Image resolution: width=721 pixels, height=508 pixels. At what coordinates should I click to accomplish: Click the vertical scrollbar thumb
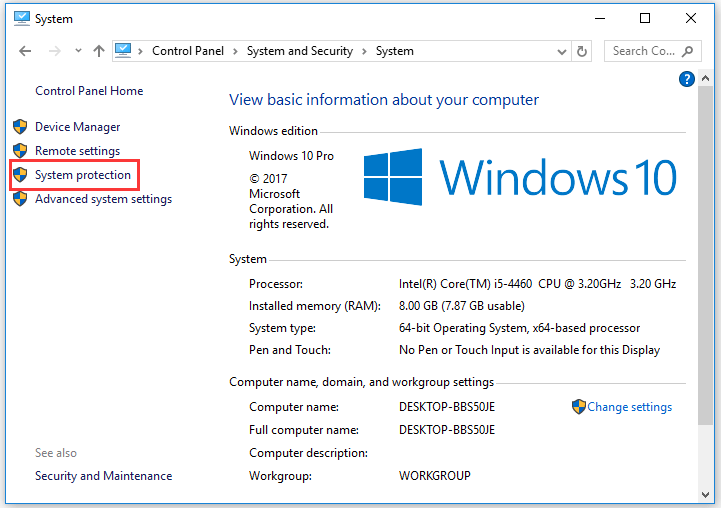click(705, 255)
